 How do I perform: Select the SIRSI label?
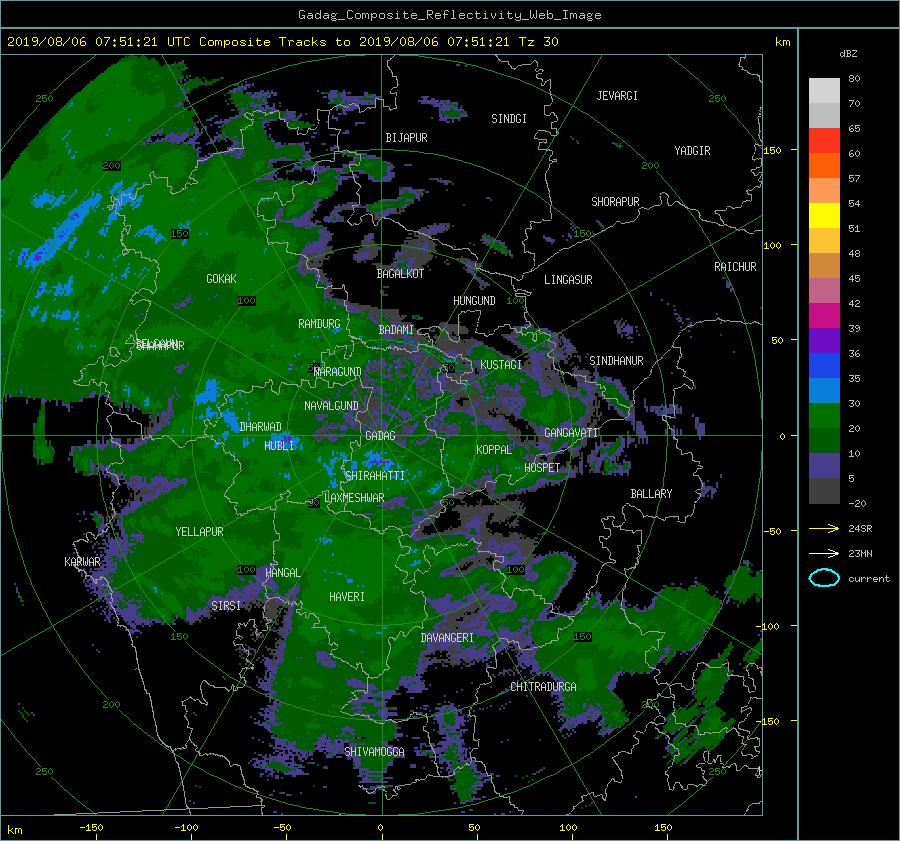[x=226, y=606]
